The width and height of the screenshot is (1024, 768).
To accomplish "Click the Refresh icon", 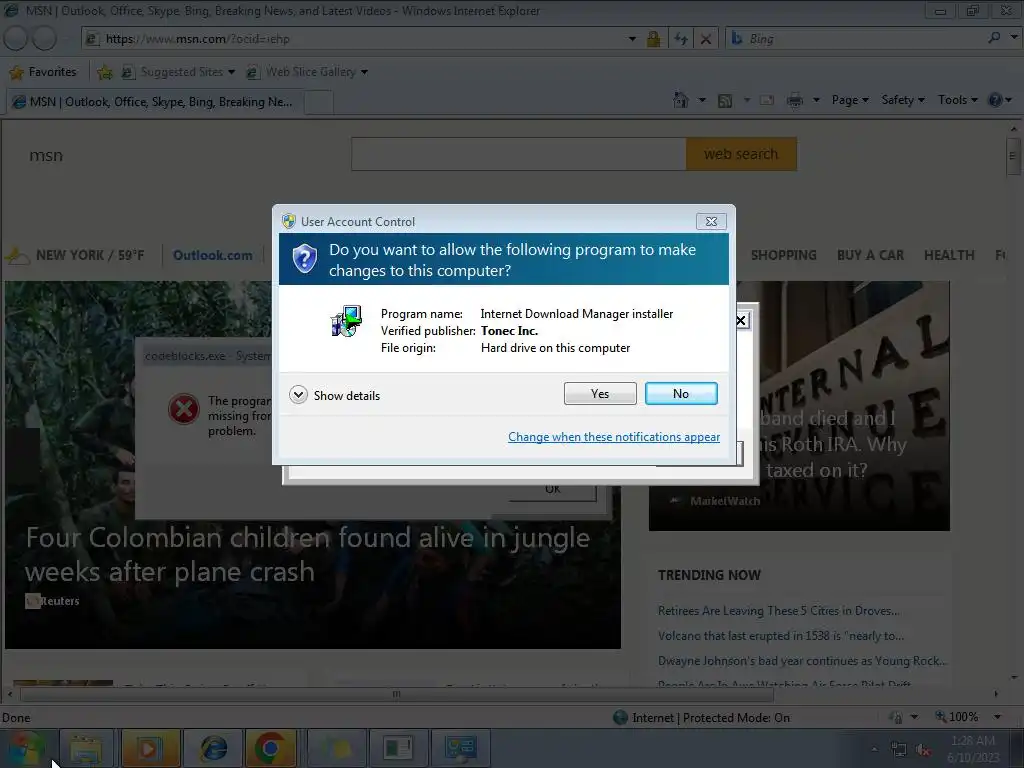I will [x=680, y=39].
